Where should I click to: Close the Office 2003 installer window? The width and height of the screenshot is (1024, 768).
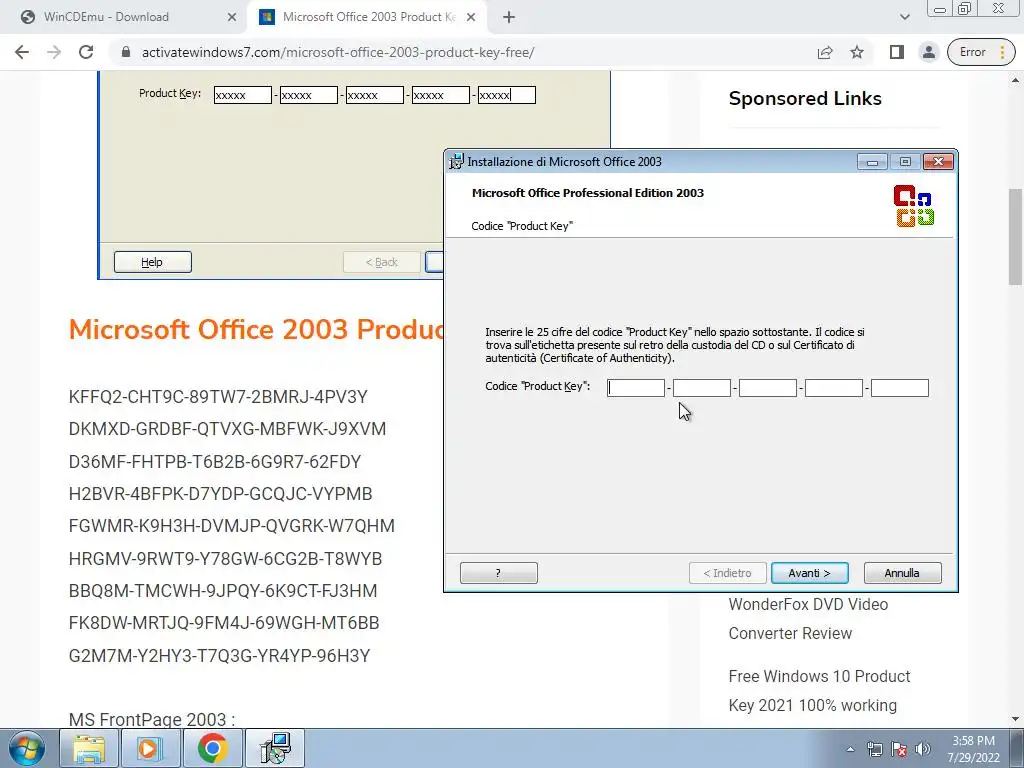click(x=938, y=161)
